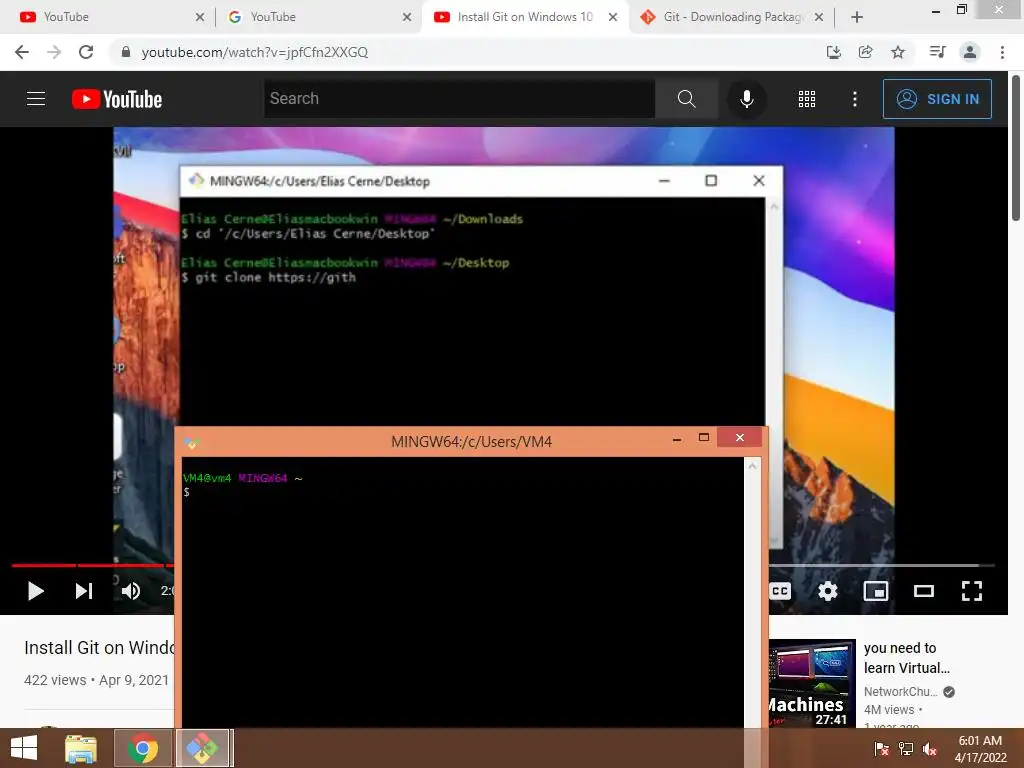Enter full screen video mode

972,591
